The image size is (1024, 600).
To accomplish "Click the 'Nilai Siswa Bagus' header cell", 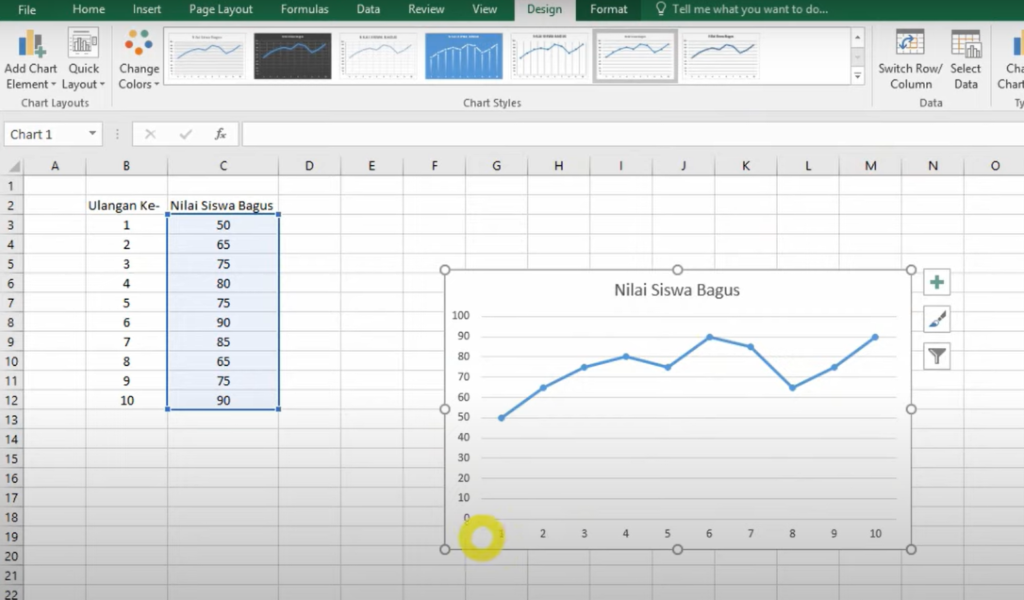I will click(223, 205).
